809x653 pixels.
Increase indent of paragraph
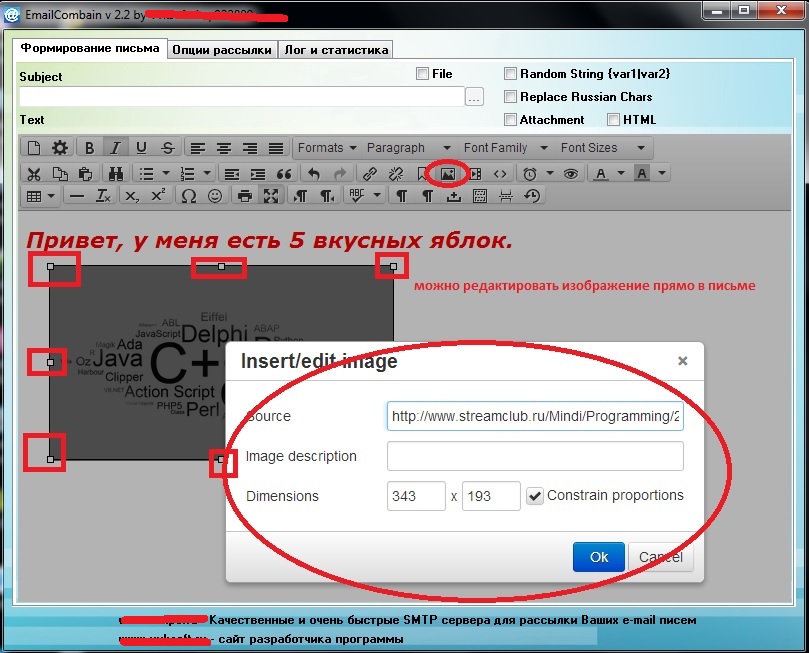click(257, 174)
